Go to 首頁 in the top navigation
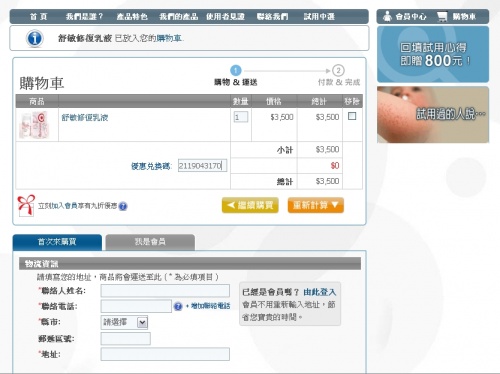 [x=38, y=16]
